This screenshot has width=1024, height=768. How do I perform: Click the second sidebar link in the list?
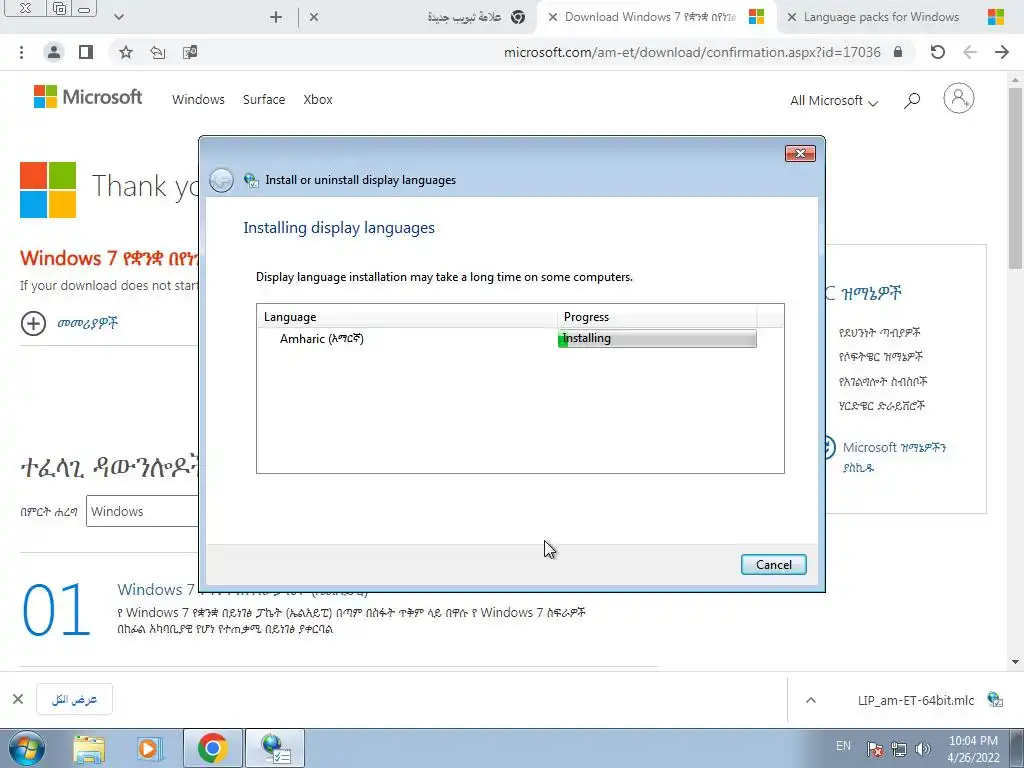[x=880, y=357]
